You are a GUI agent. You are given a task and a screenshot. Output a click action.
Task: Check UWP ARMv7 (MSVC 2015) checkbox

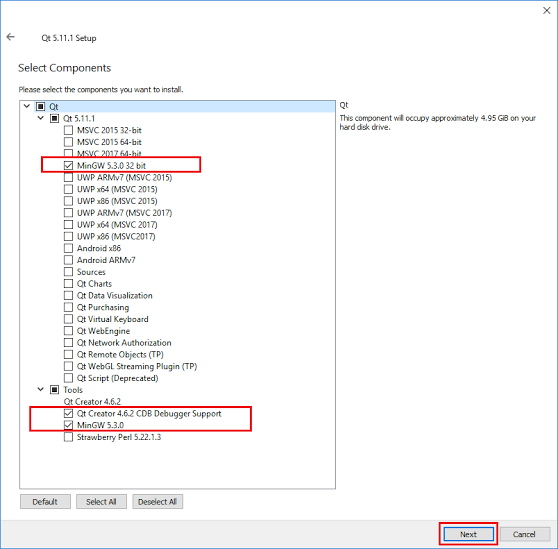(x=68, y=177)
